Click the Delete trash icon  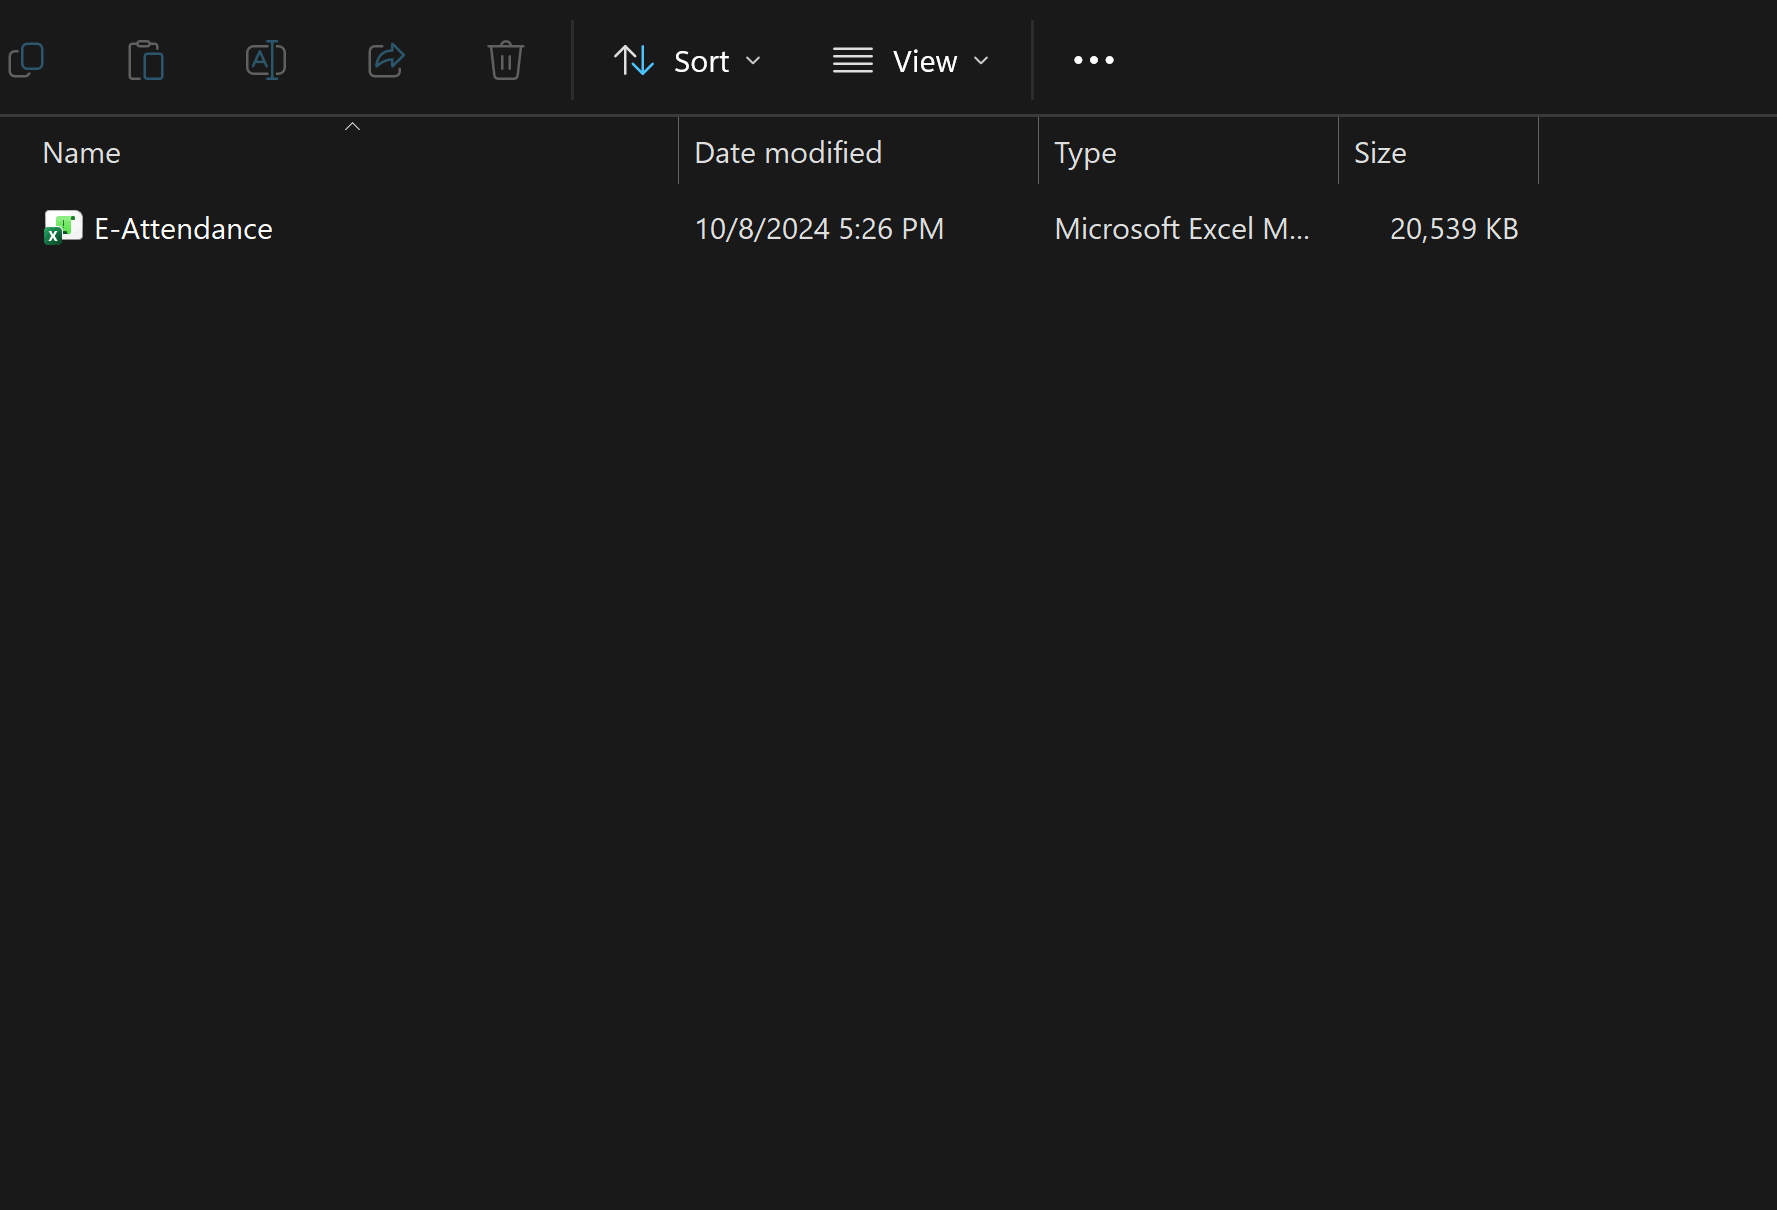pos(506,60)
